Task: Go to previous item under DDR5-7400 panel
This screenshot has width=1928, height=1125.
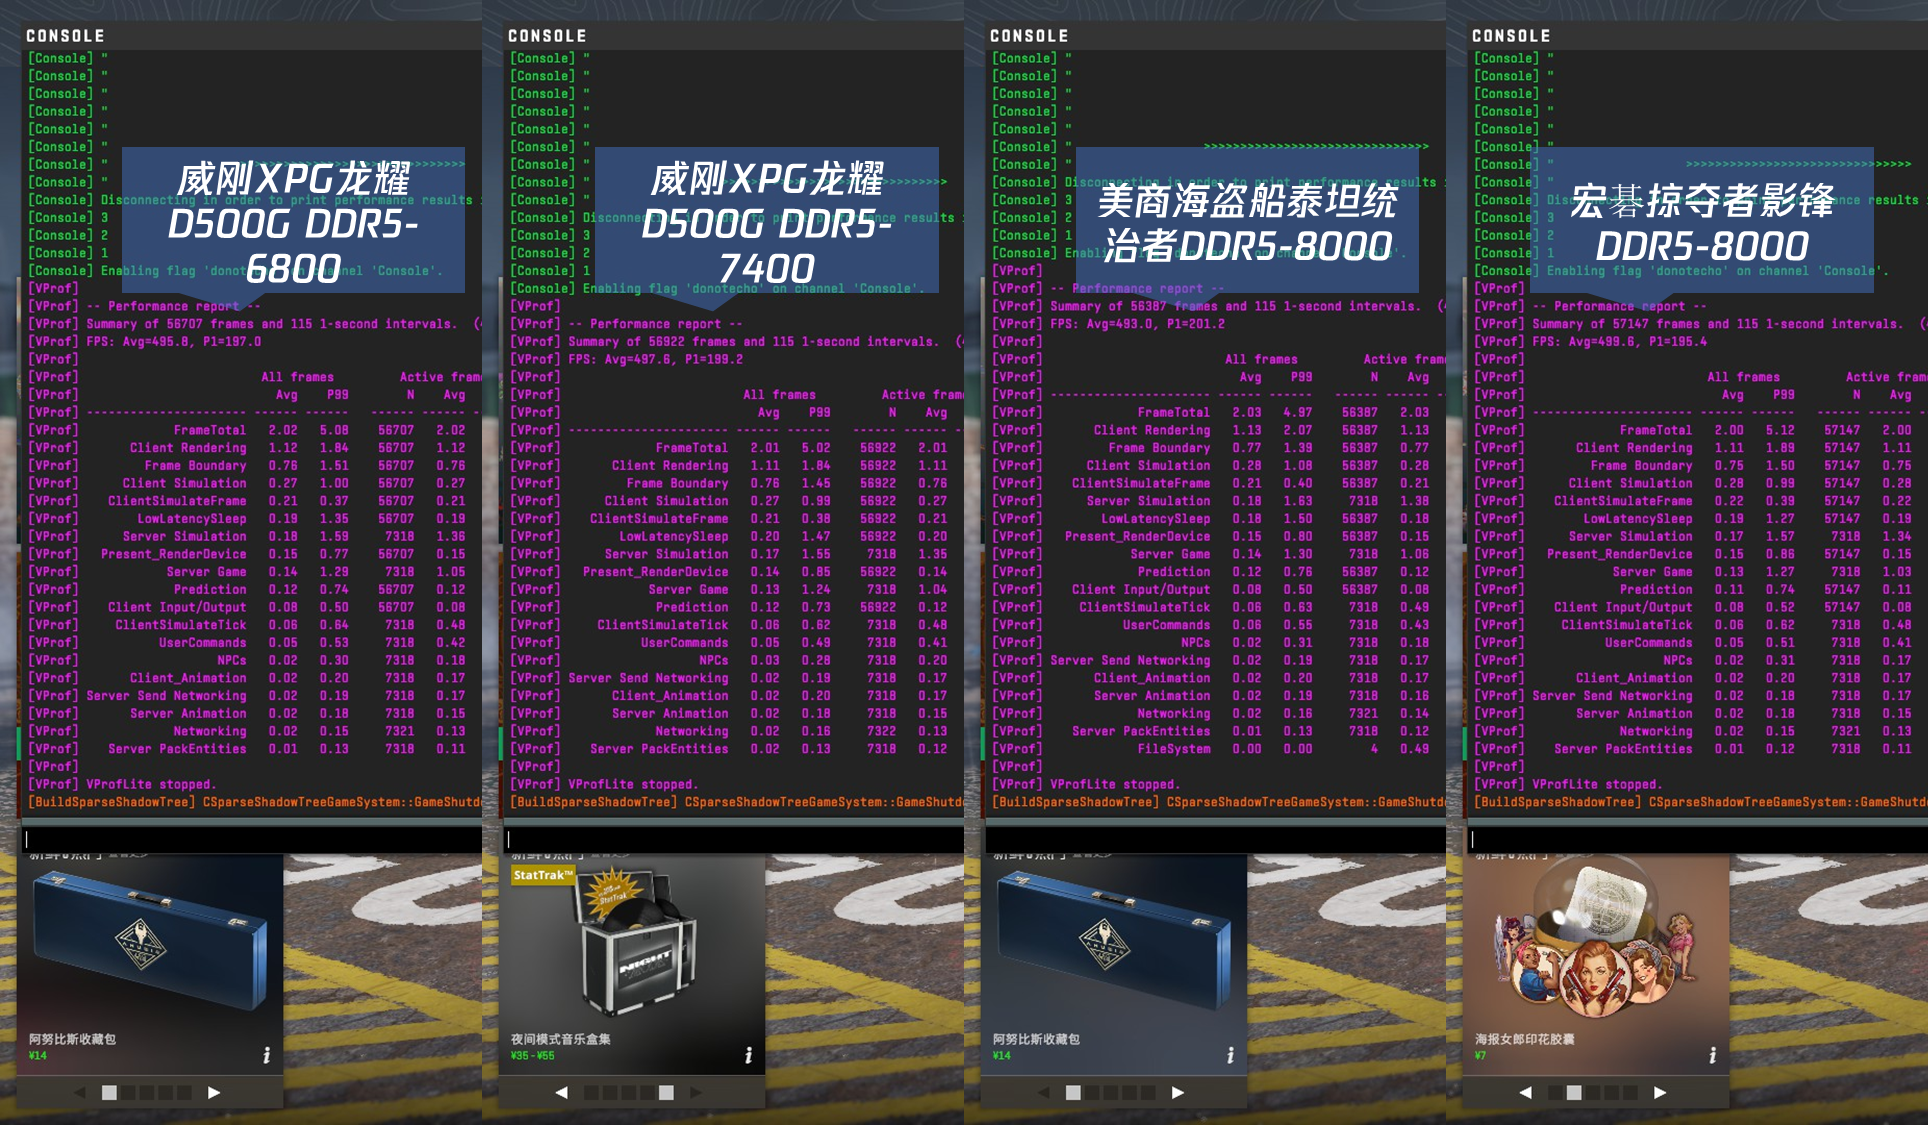Action: pos(561,1092)
